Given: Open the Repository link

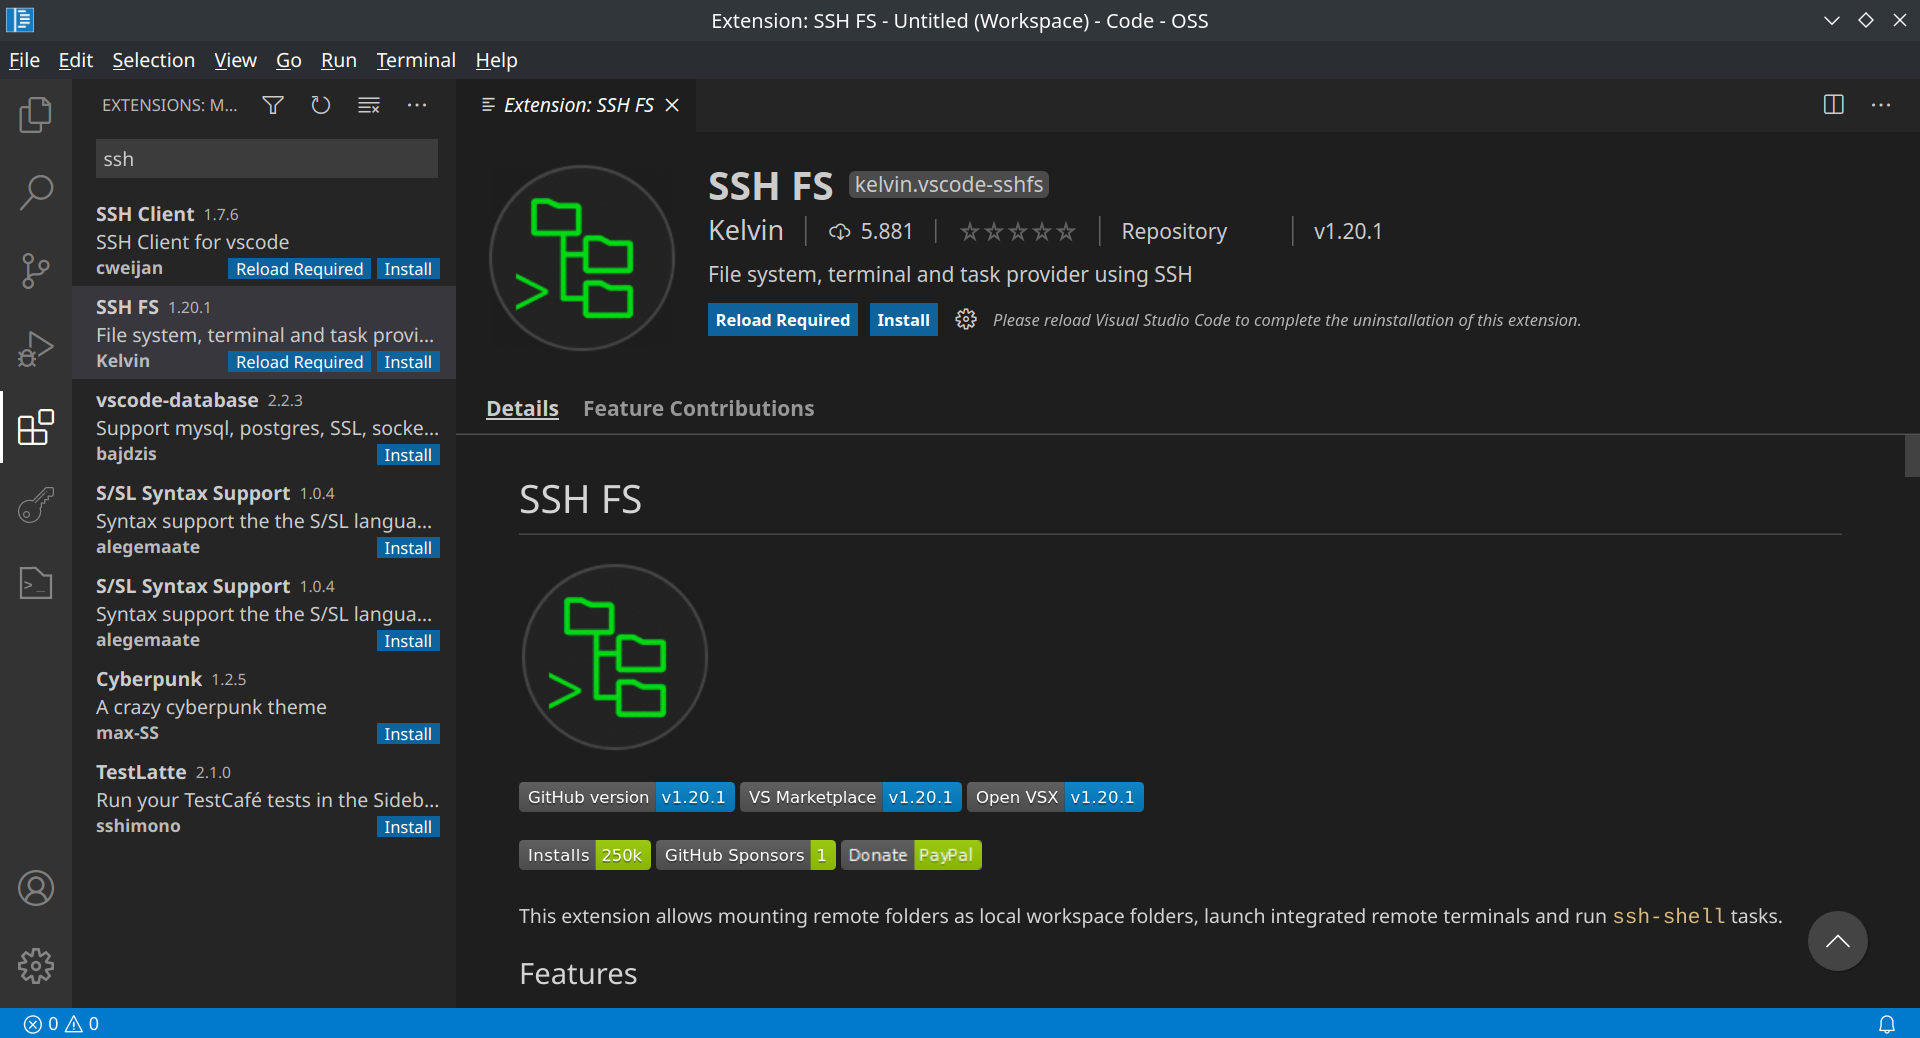Looking at the screenshot, I should click(x=1174, y=231).
